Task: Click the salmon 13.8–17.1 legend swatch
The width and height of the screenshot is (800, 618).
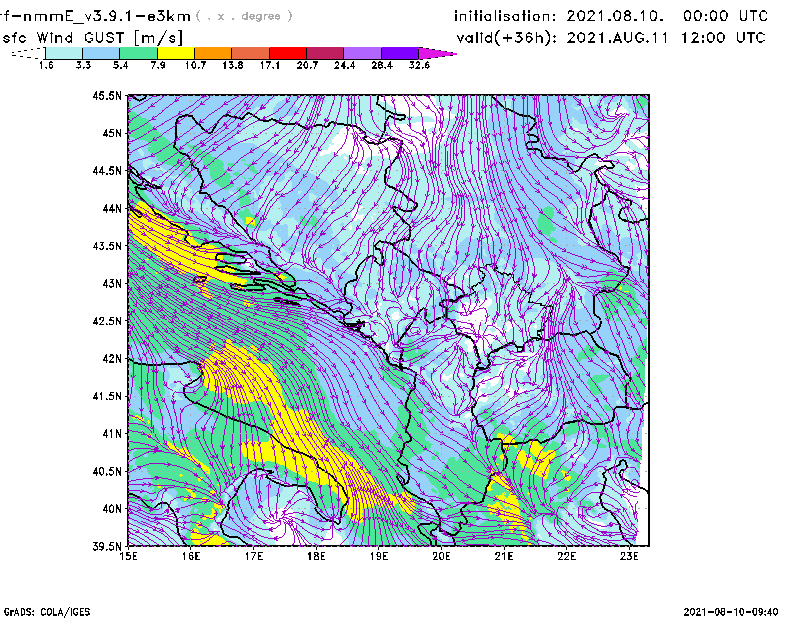Action: coord(251,53)
